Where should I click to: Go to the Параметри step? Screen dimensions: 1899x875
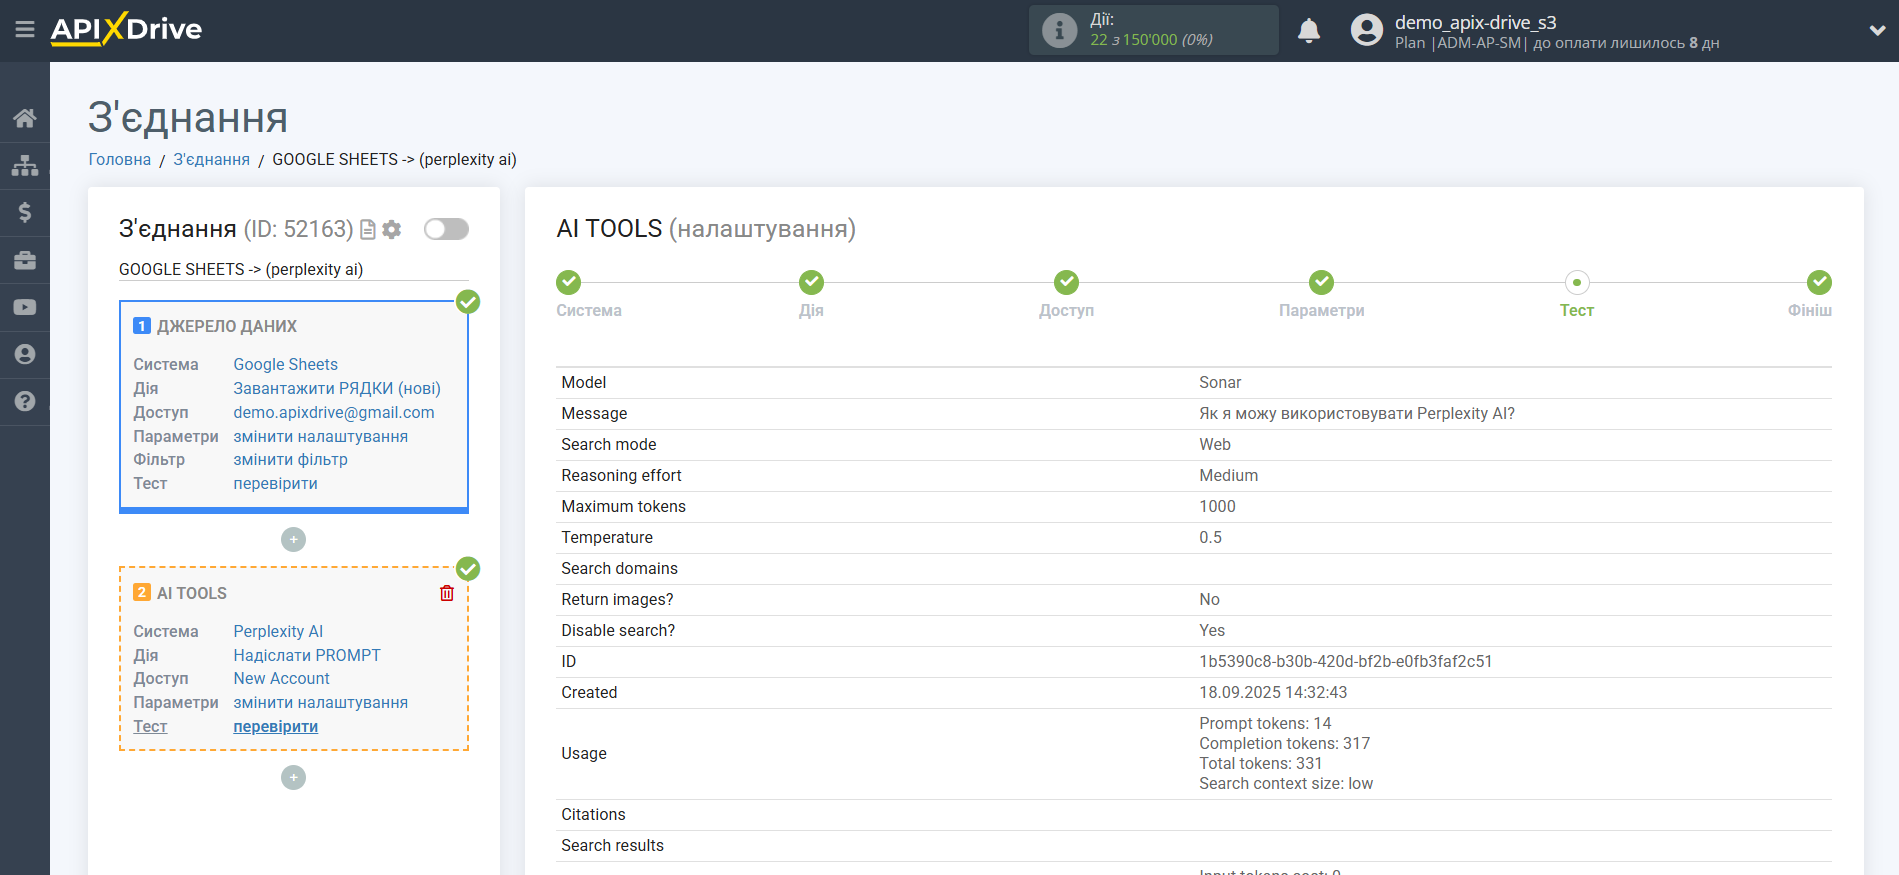tap(1321, 283)
